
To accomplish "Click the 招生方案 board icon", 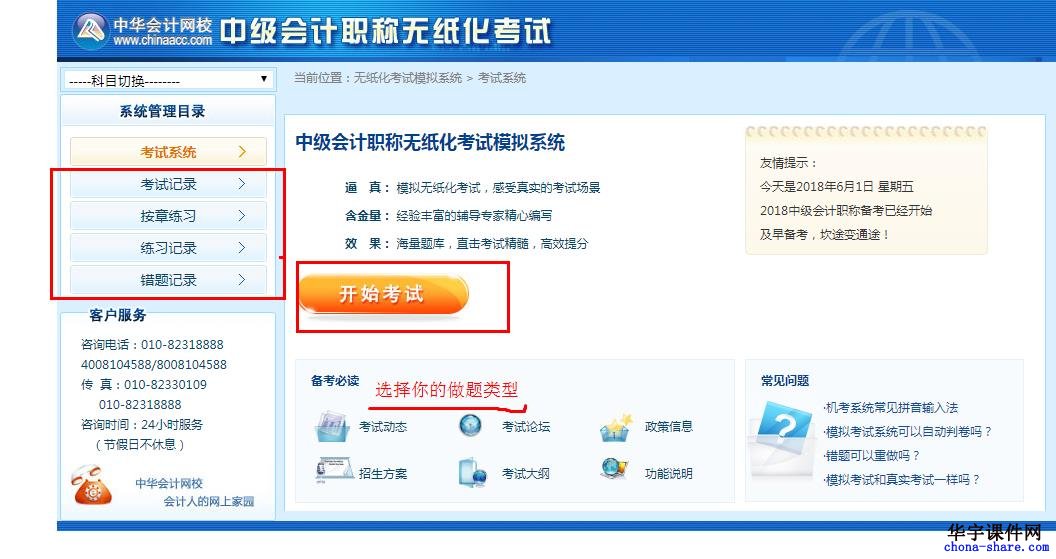I will pyautogui.click(x=334, y=470).
